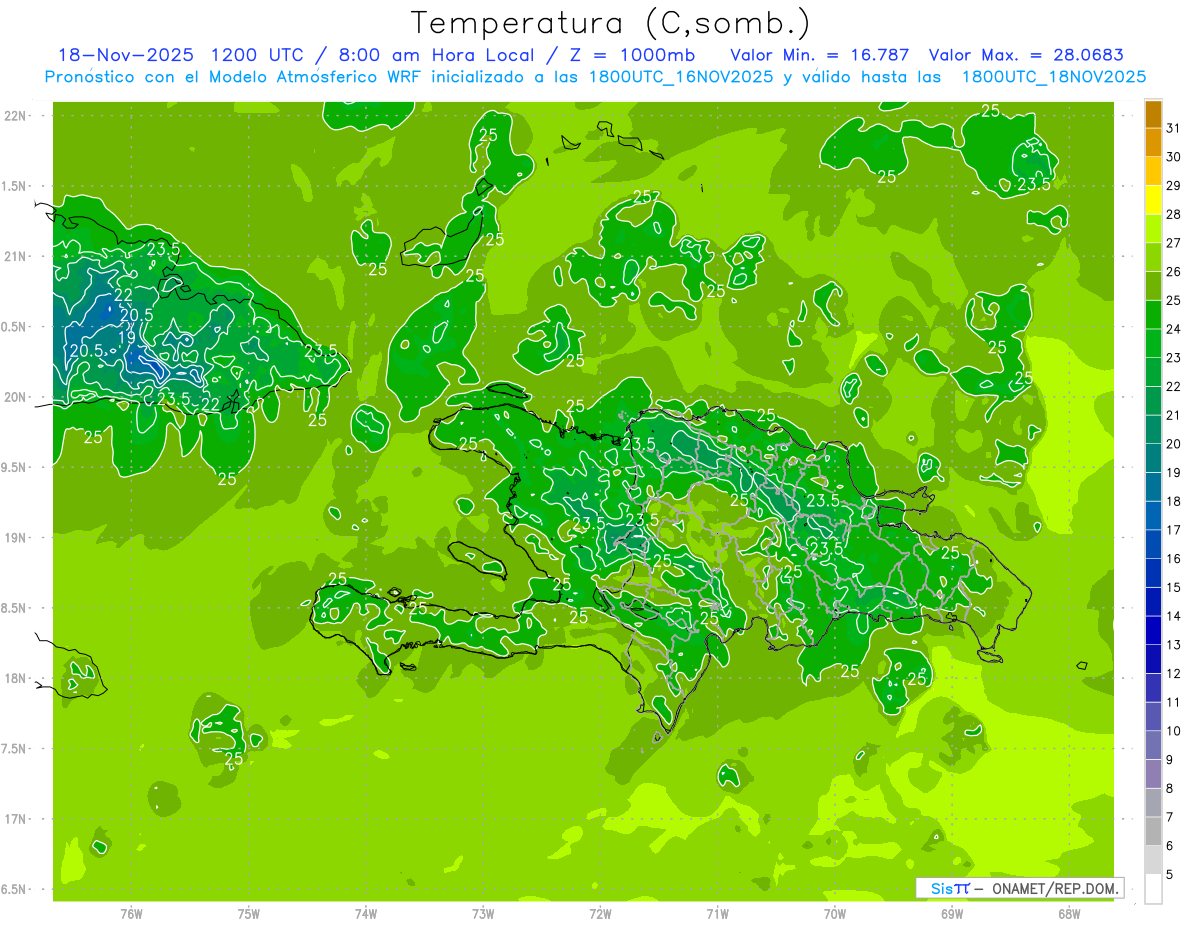Viewport: 1200px width, 927px height.
Task: Click the 'Valor Min. = 16.787' readout
Action: tap(820, 55)
